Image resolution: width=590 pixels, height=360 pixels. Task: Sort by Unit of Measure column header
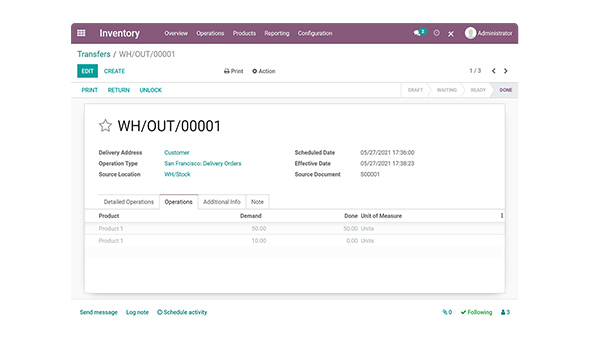(381, 216)
